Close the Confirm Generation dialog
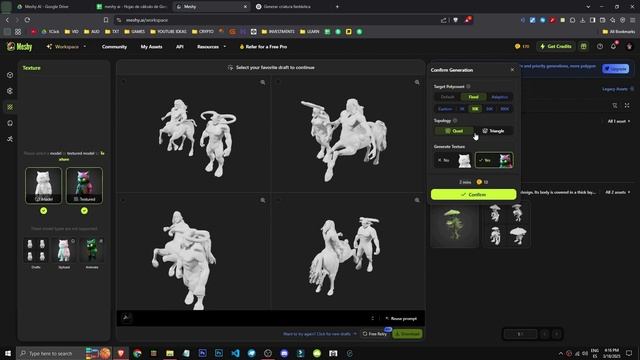Screen dimensions: 640x360 (512, 70)
